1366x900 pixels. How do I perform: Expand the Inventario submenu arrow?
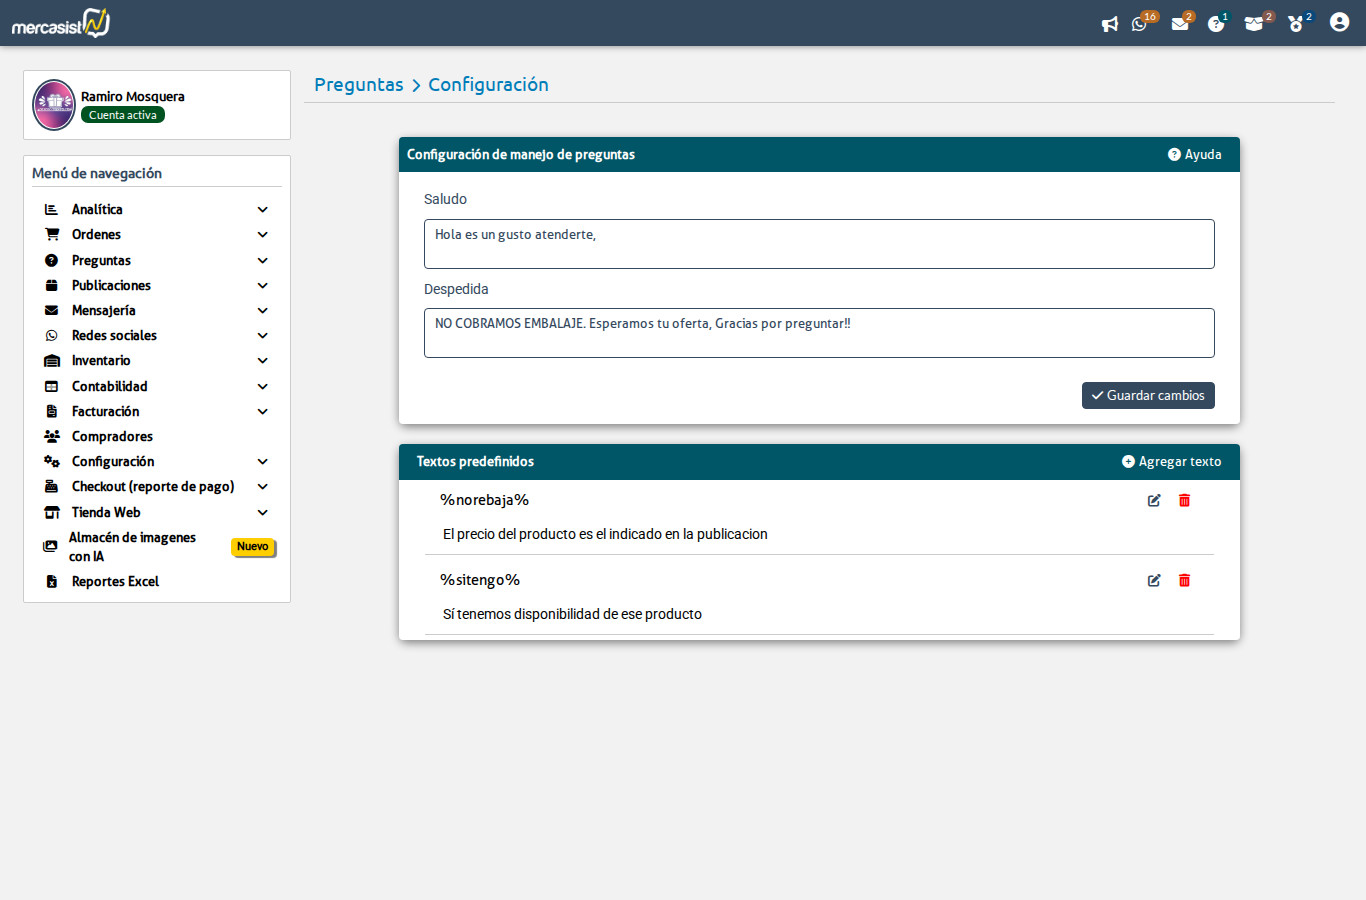[262, 361]
